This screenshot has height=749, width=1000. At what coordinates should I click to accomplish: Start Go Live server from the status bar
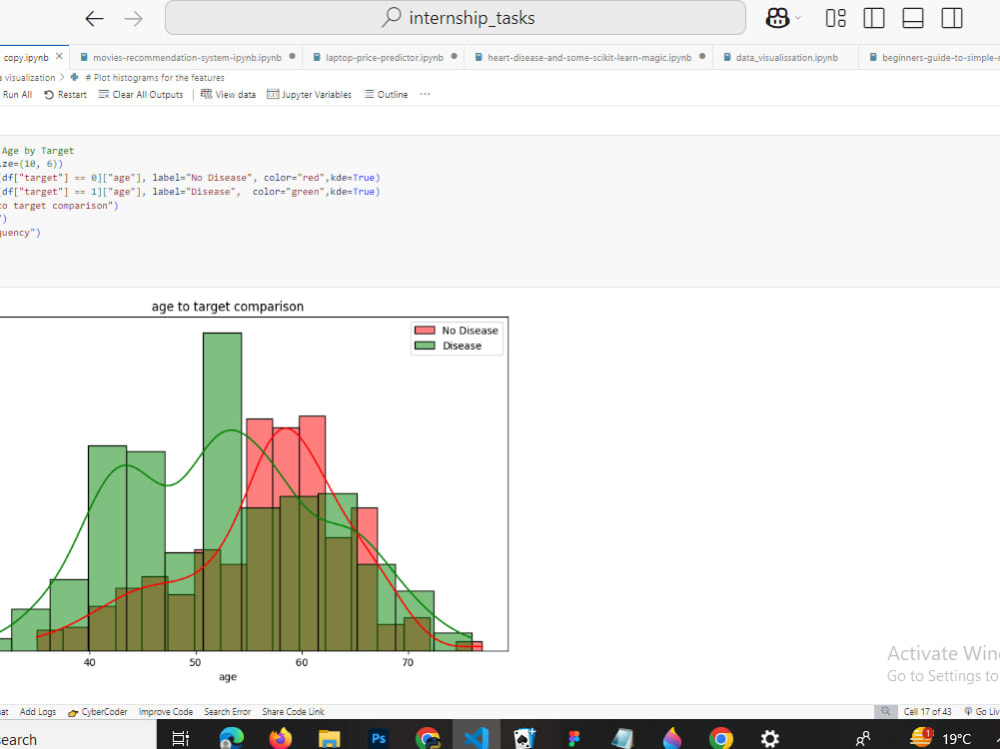point(982,711)
